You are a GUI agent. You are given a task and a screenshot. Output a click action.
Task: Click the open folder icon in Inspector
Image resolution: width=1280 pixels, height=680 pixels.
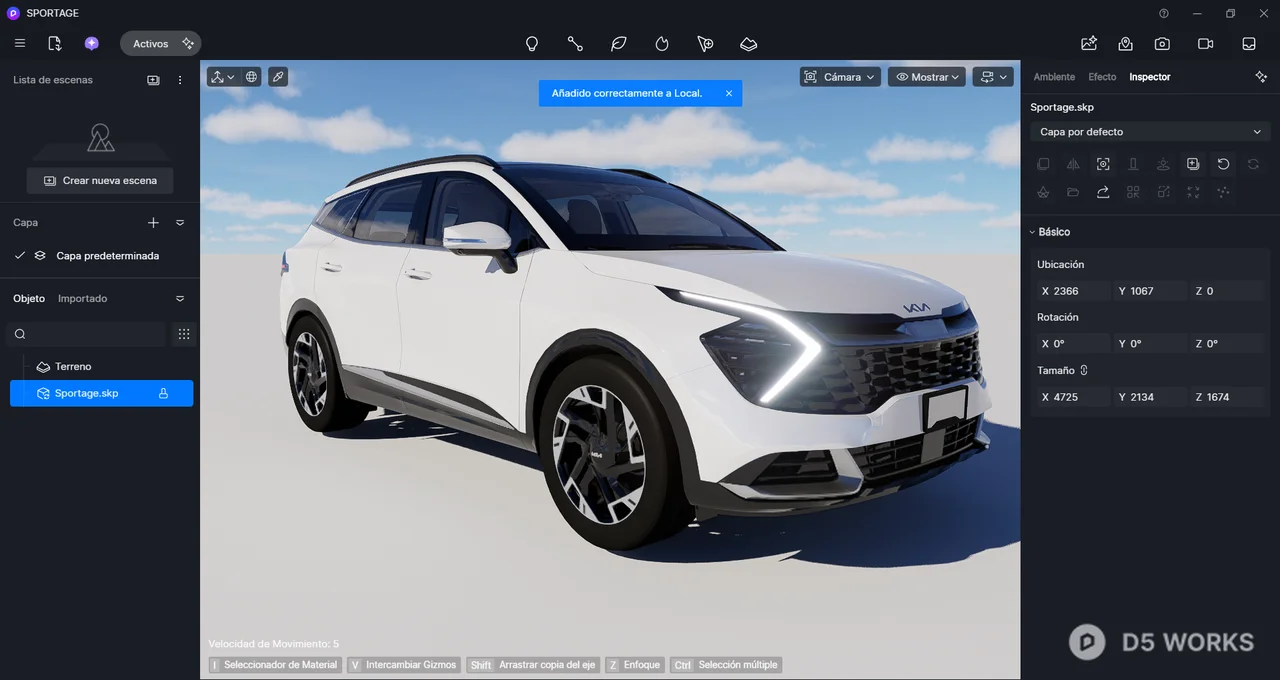pos(1073,192)
